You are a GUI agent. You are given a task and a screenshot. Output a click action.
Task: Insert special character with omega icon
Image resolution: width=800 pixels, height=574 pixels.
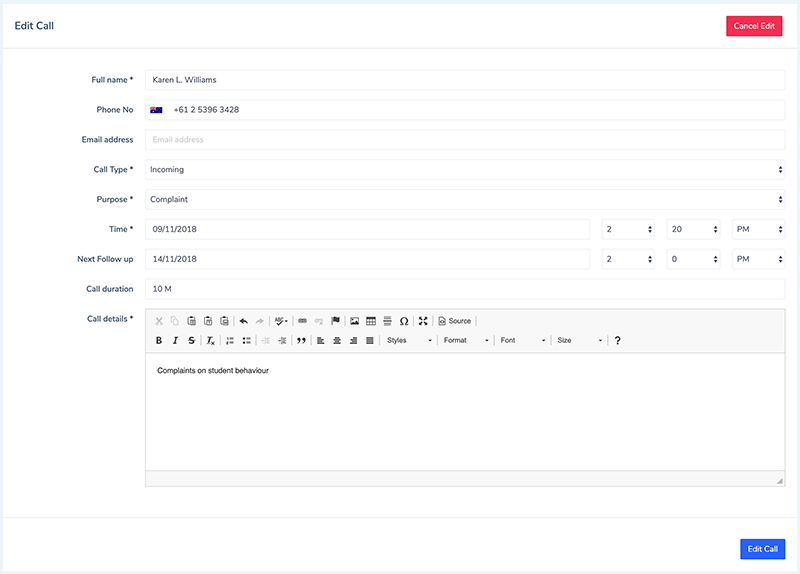point(404,321)
